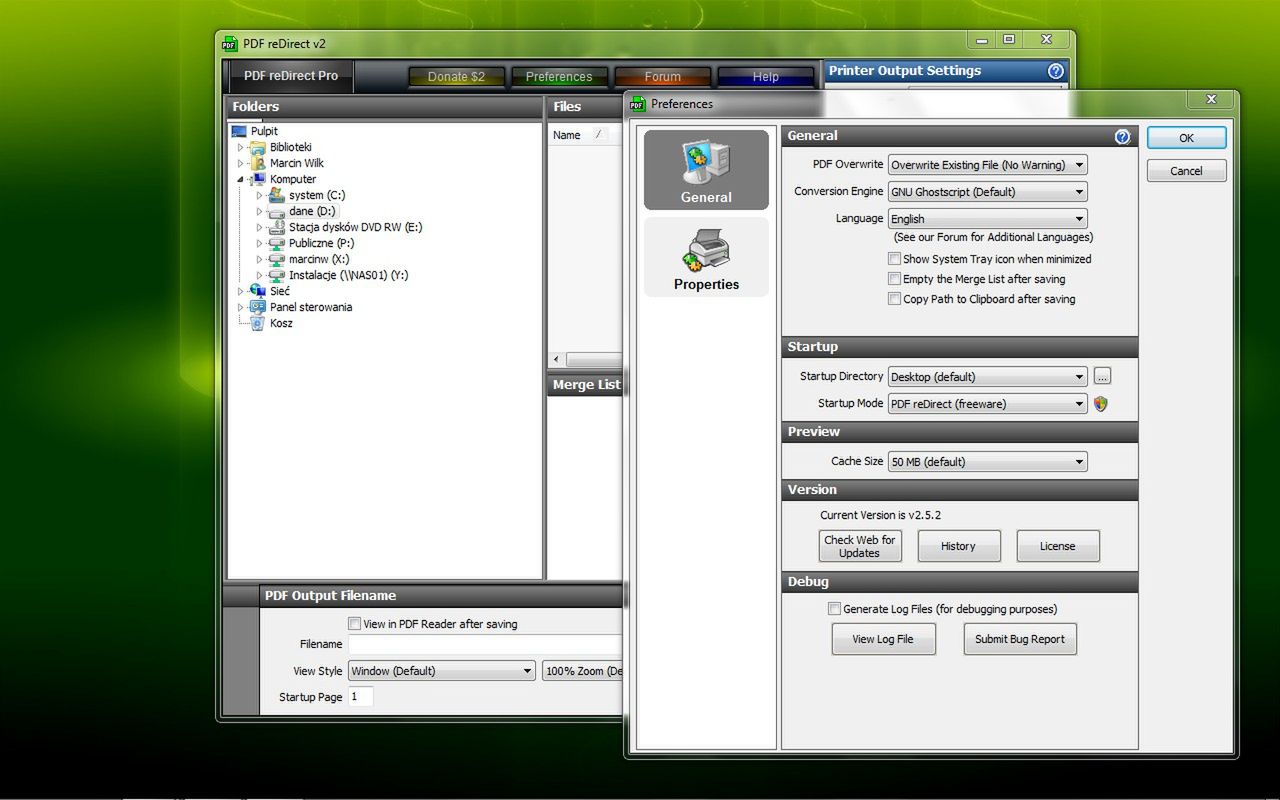Open the Preferences tab in main window
This screenshot has width=1280, height=800.
[x=559, y=77]
